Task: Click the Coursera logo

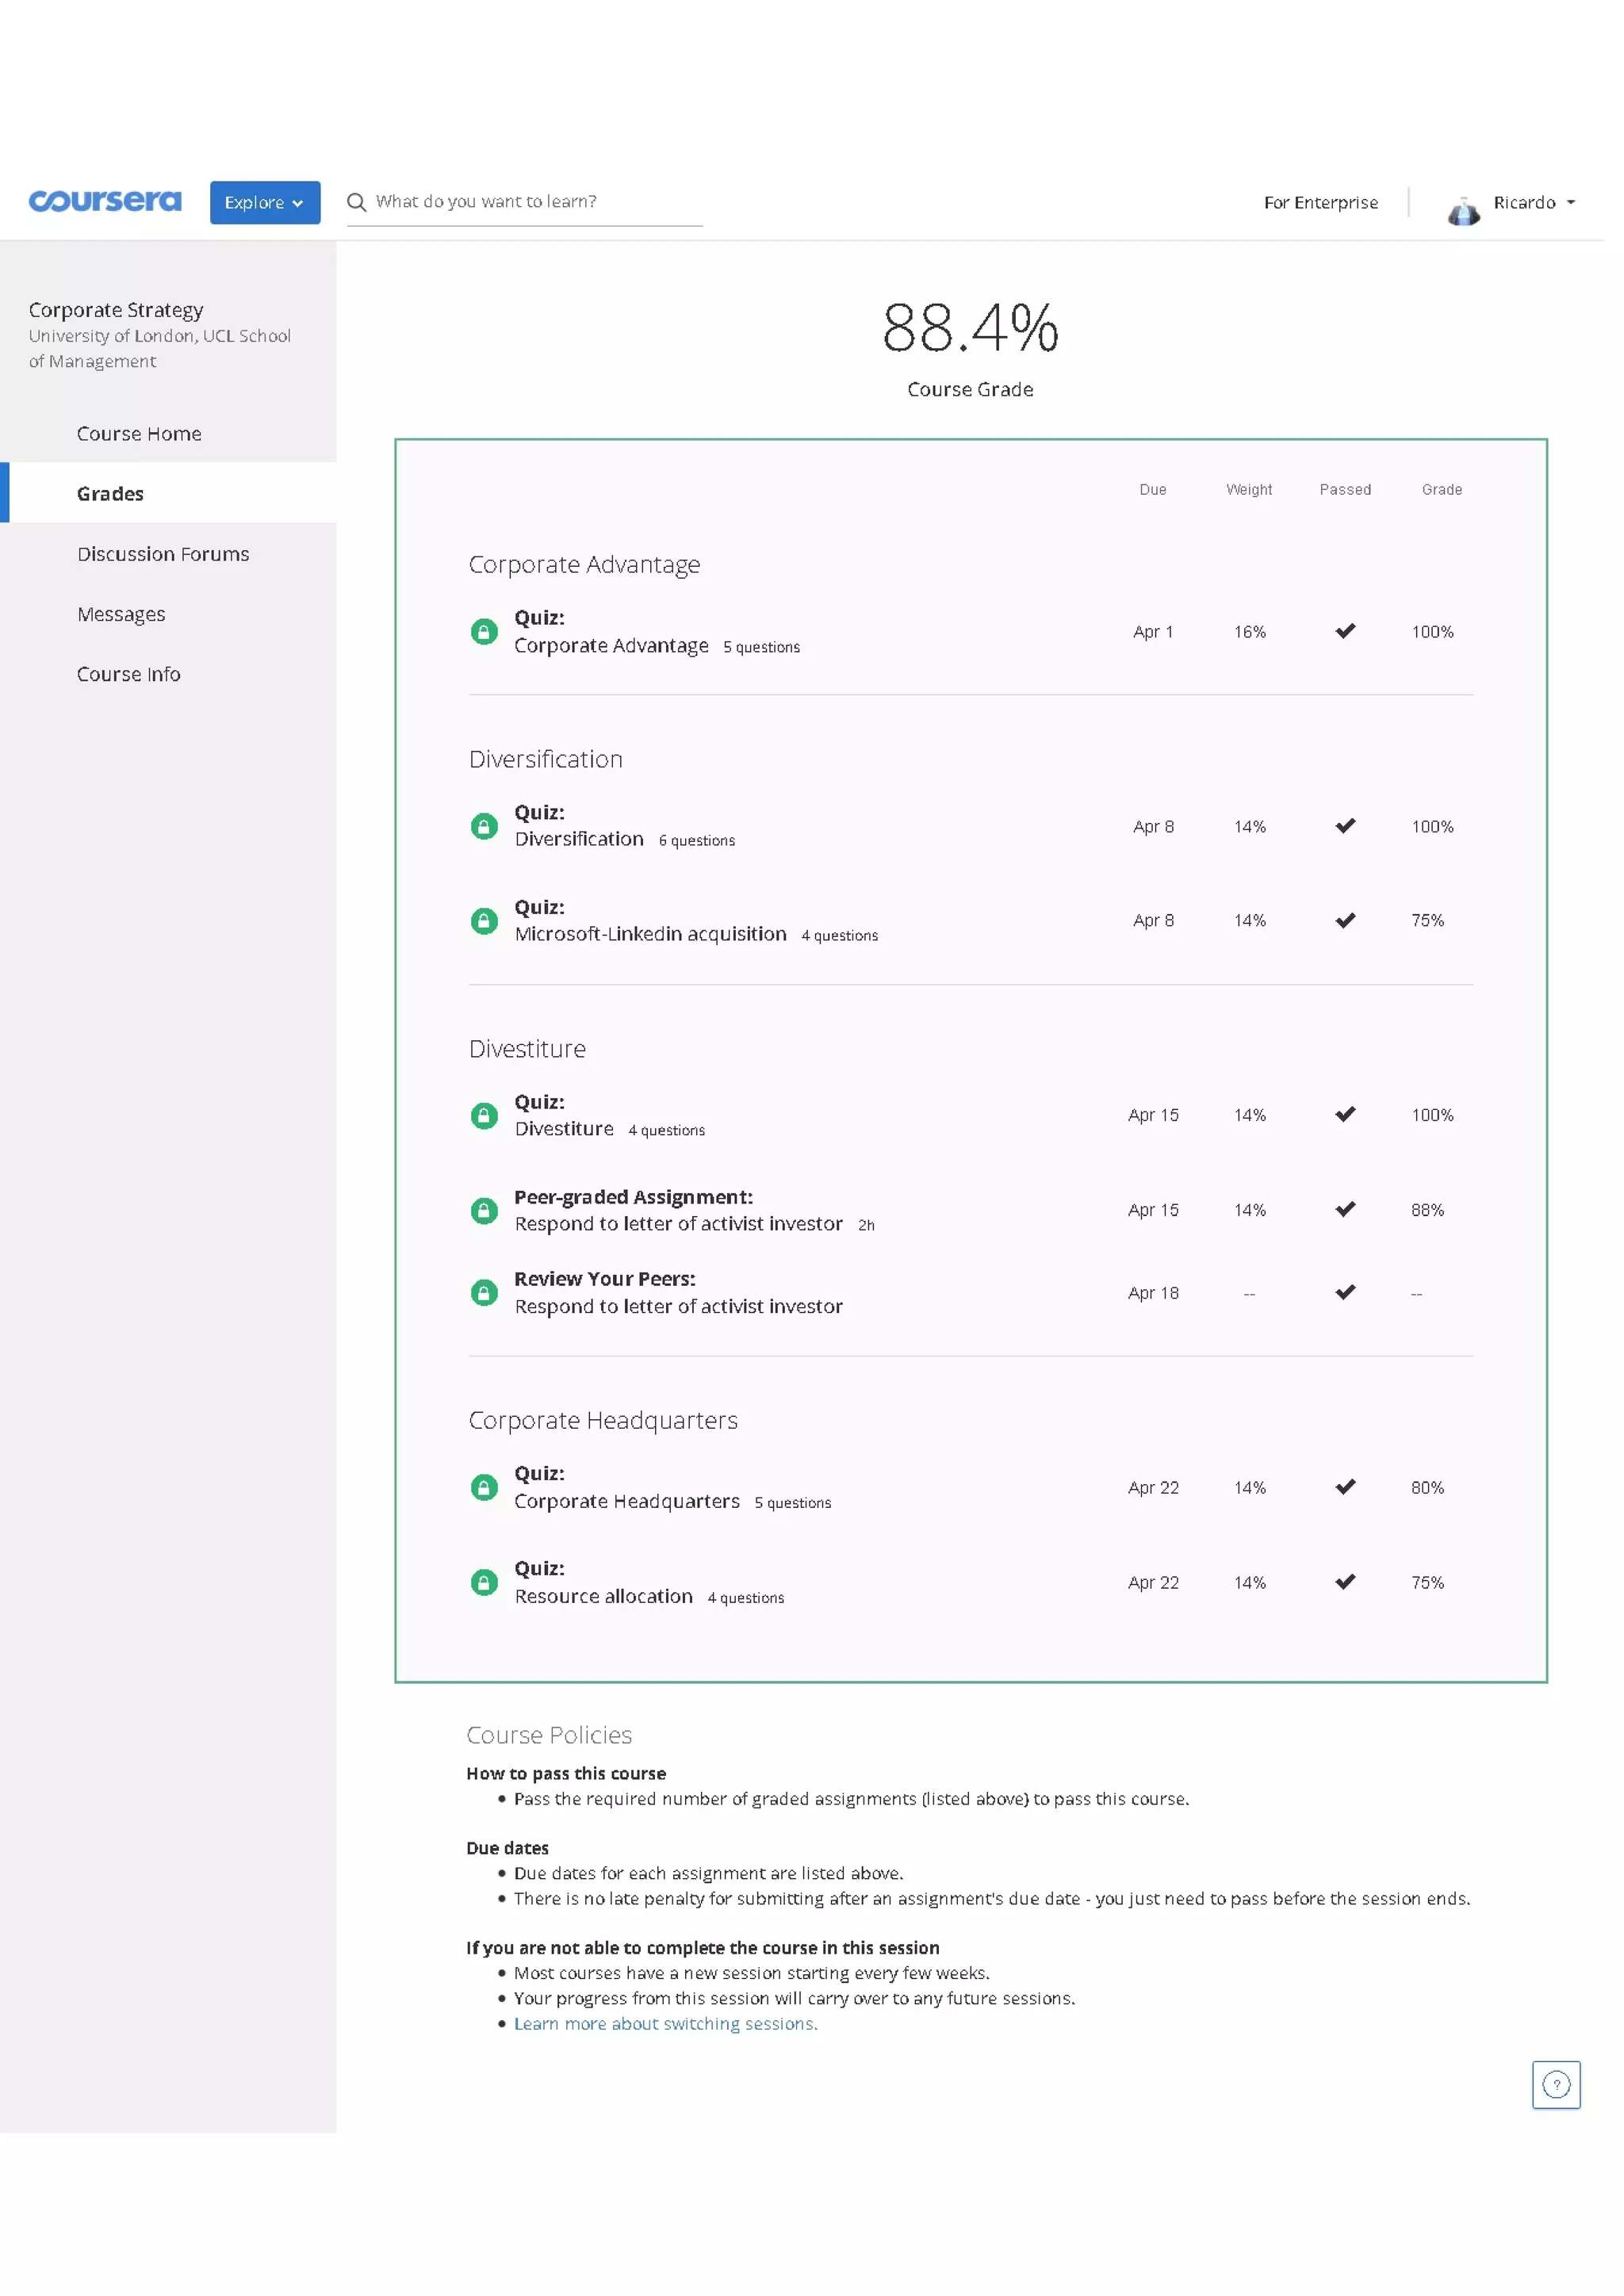Action: pyautogui.click(x=105, y=201)
